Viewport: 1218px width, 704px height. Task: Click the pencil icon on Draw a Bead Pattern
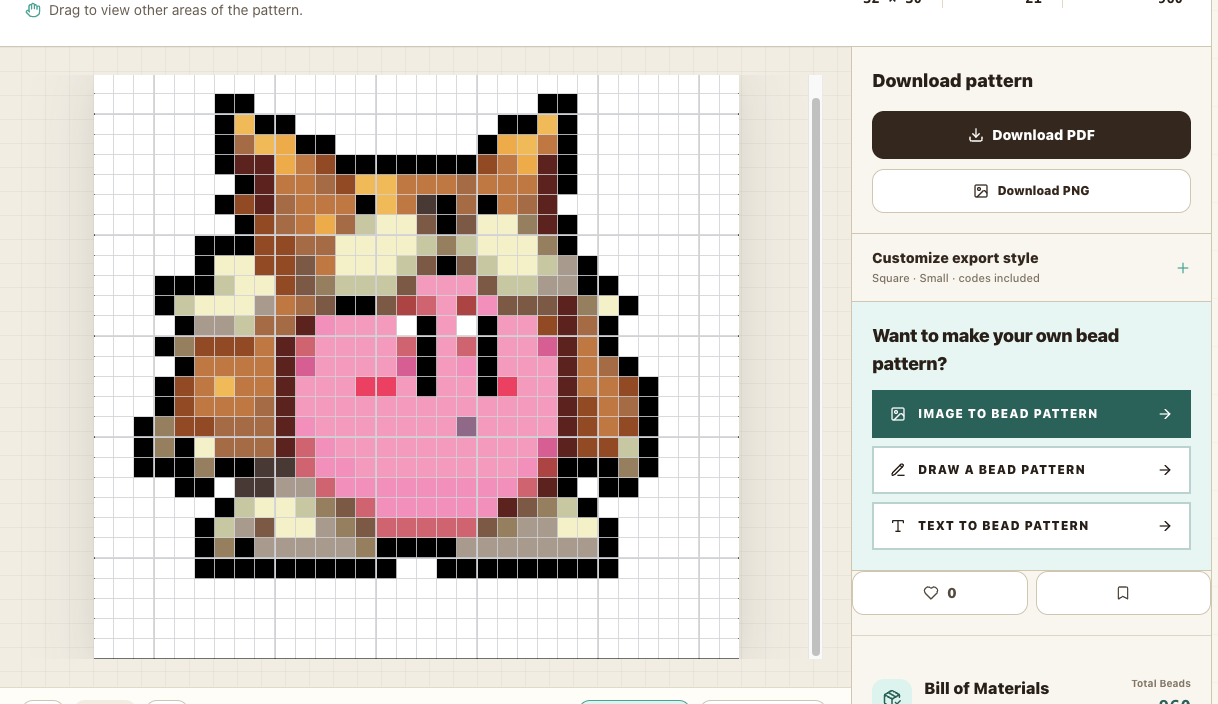coord(898,470)
